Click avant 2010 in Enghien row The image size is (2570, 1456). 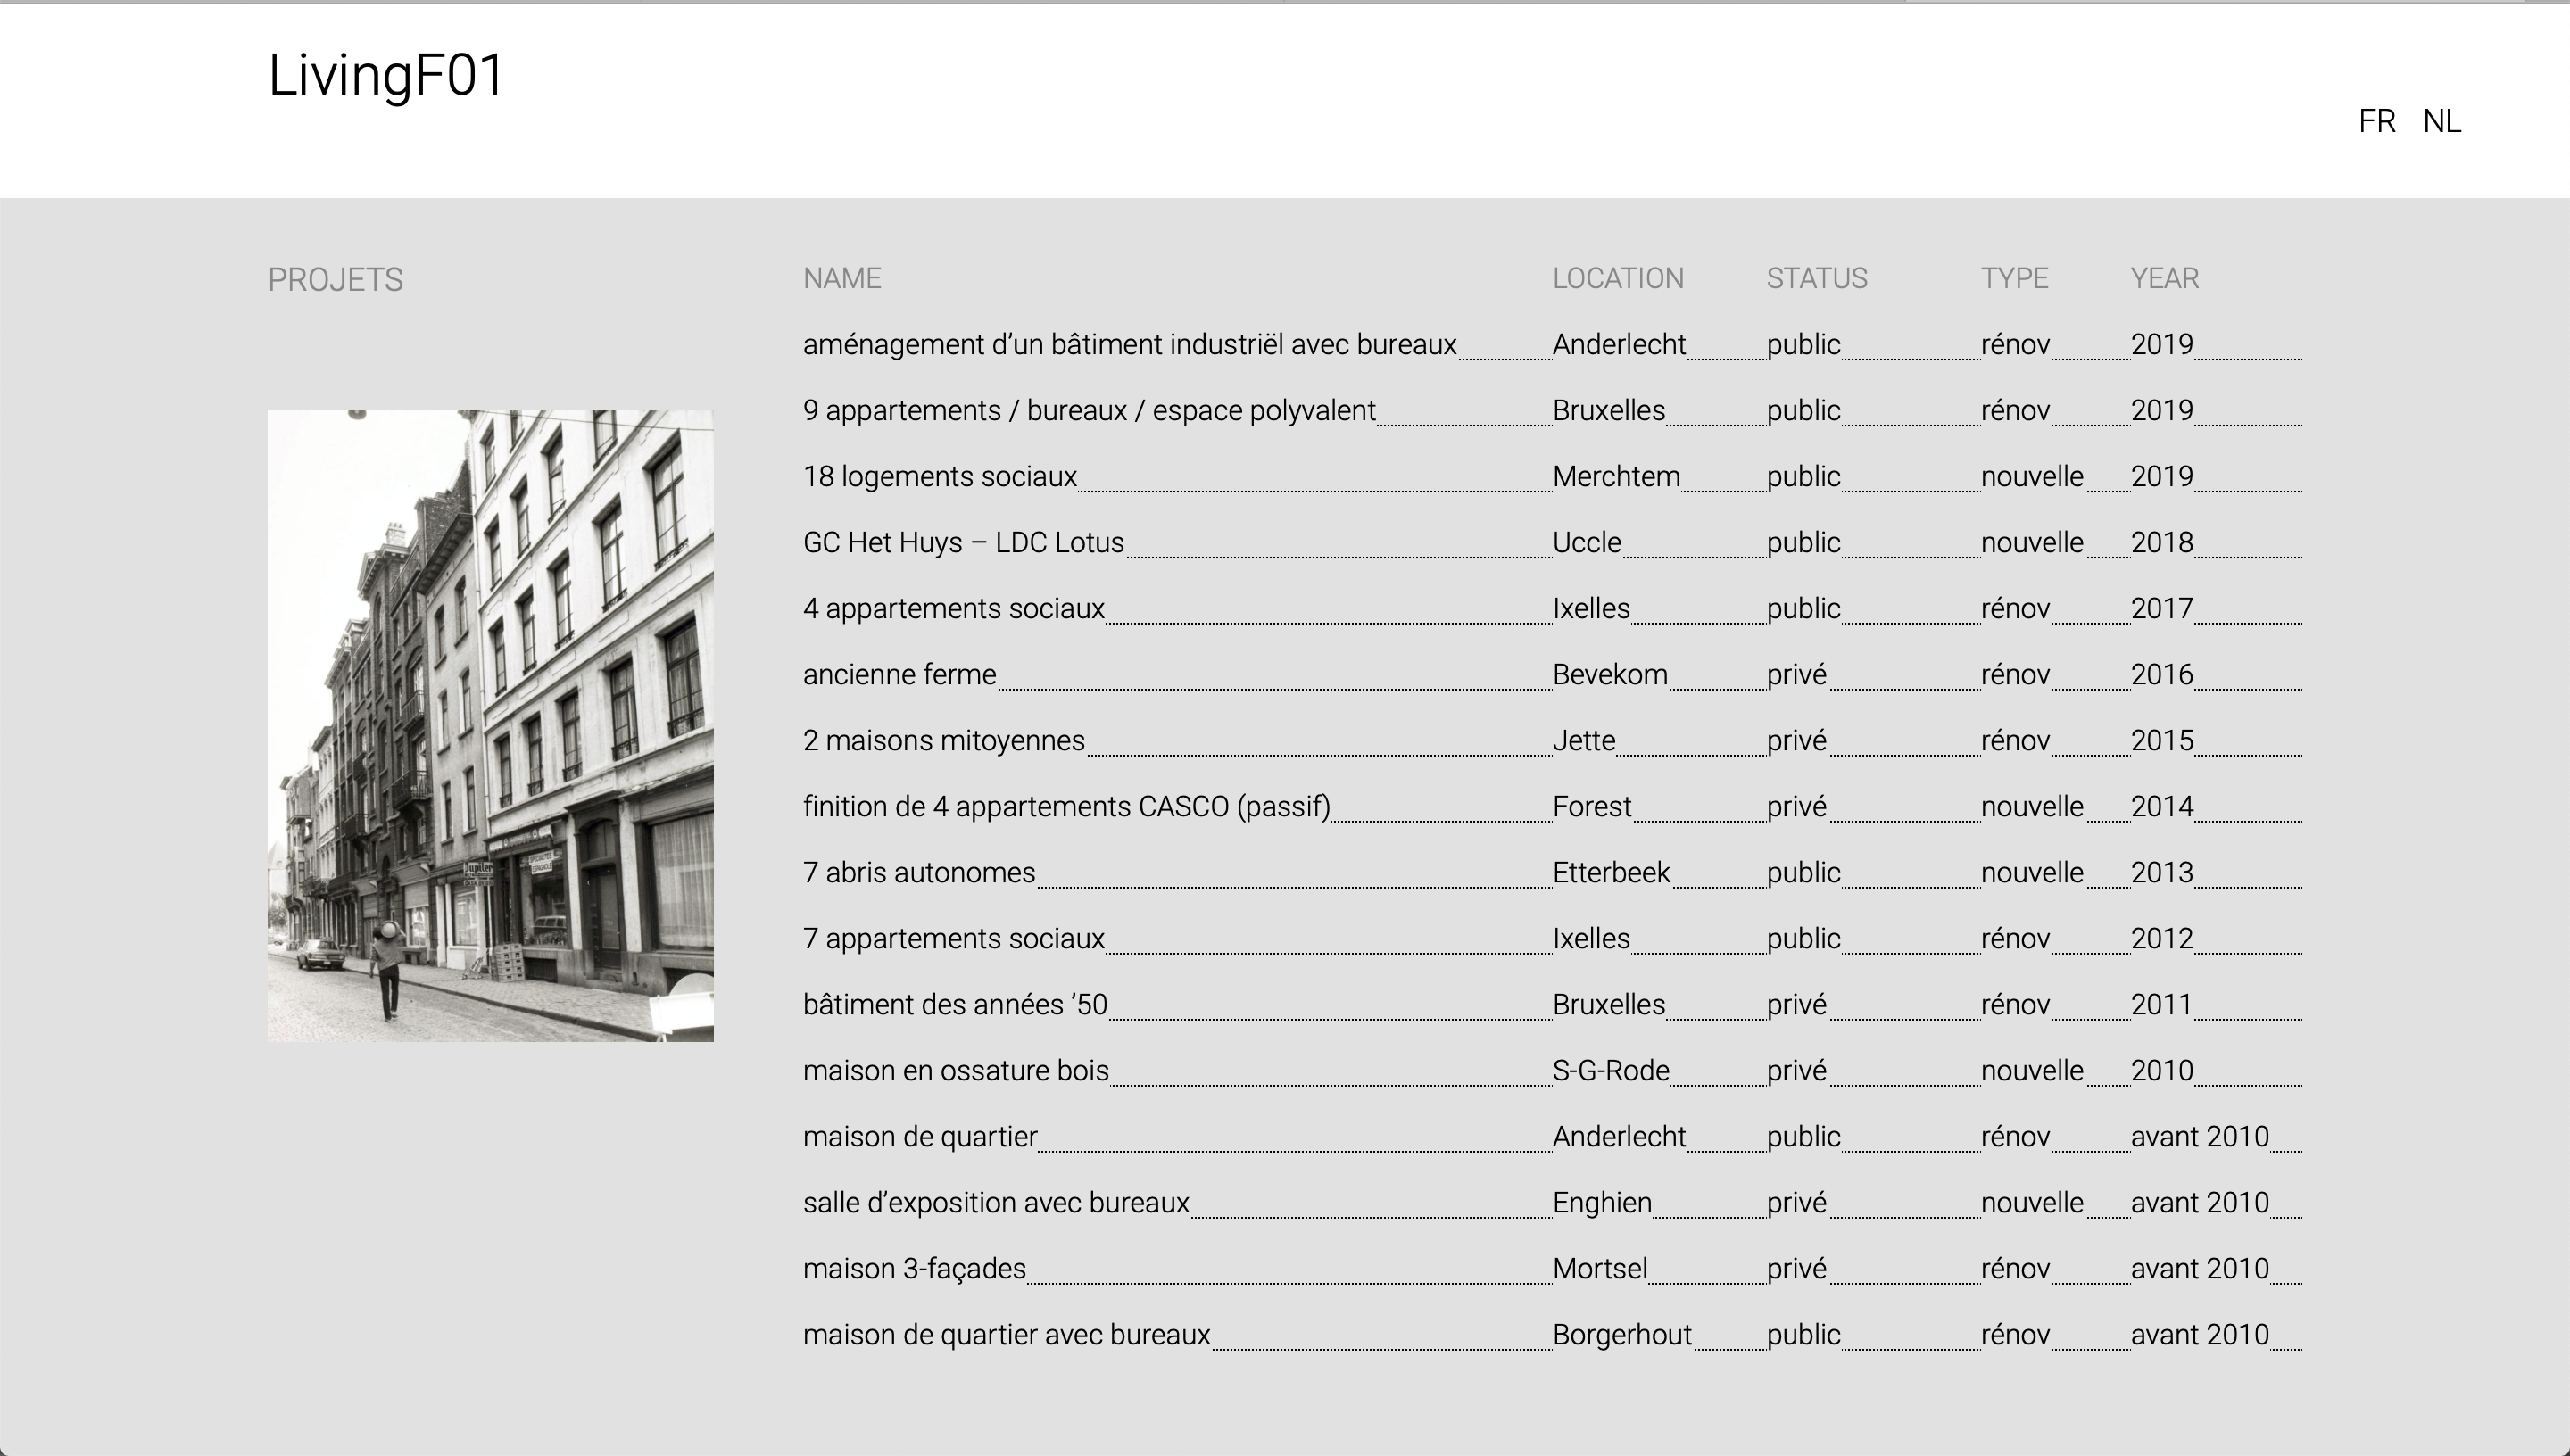[x=2200, y=1203]
